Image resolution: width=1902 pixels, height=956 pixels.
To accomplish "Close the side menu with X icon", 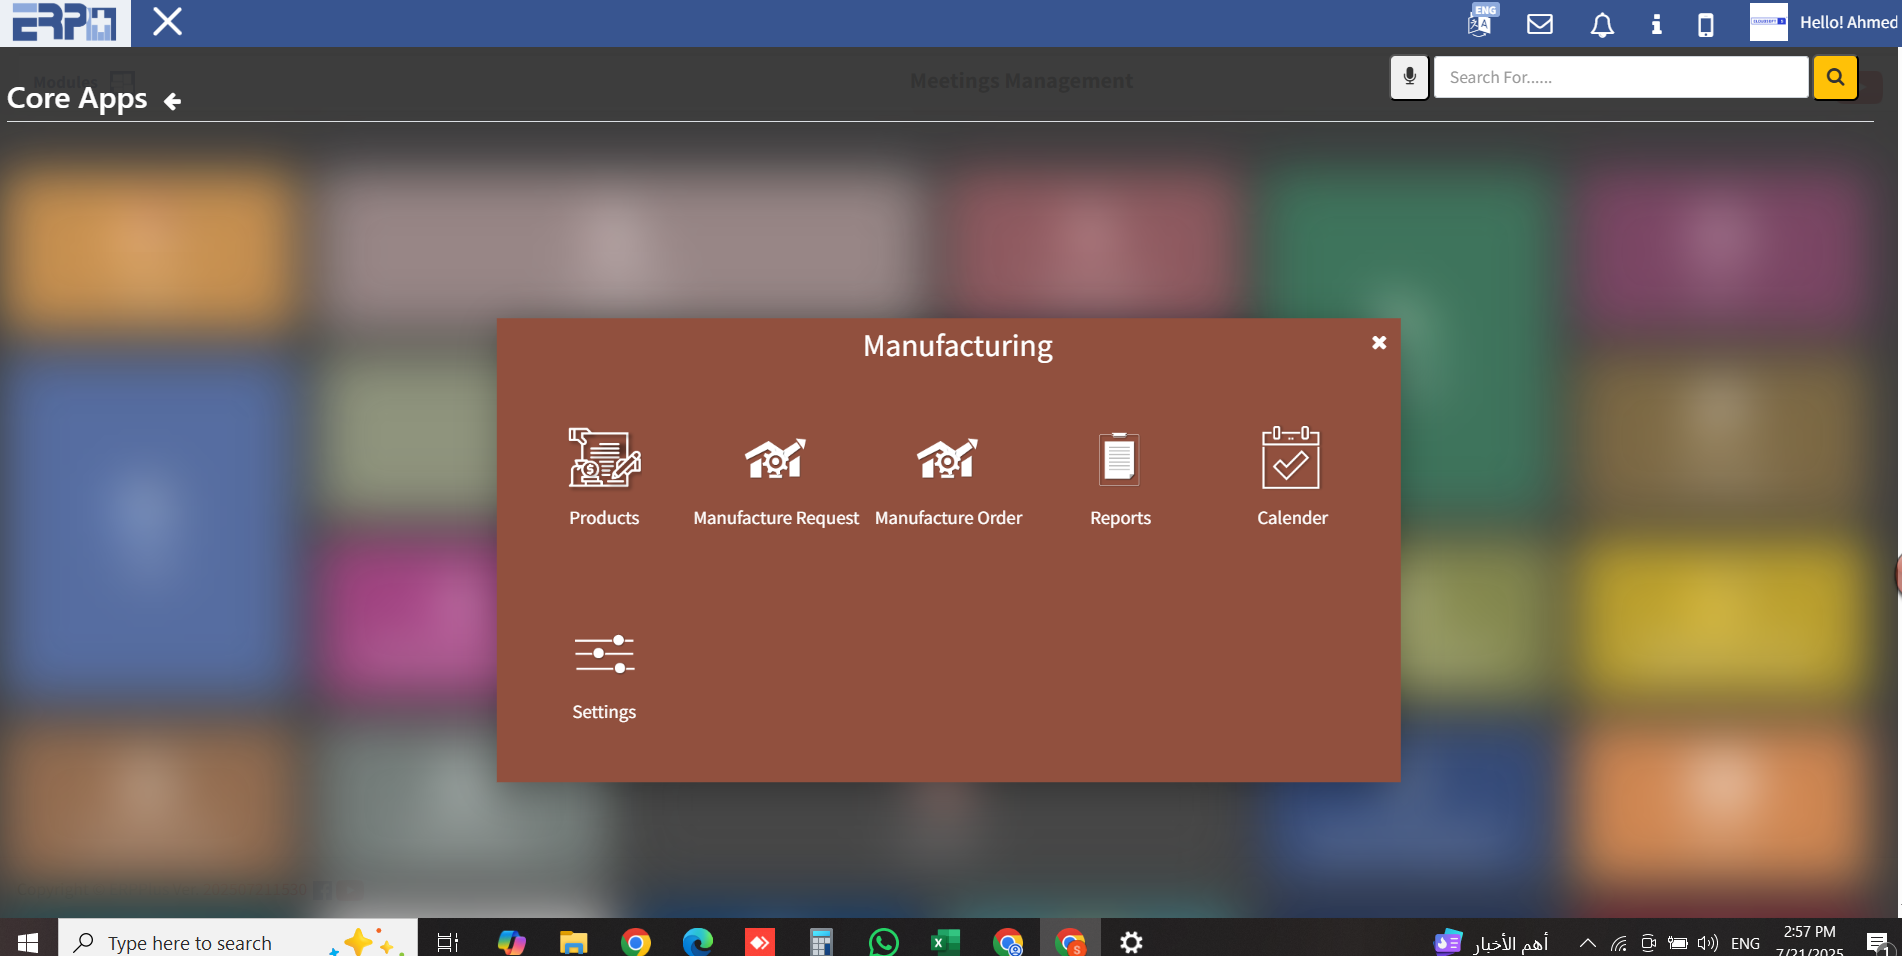I will [x=167, y=22].
